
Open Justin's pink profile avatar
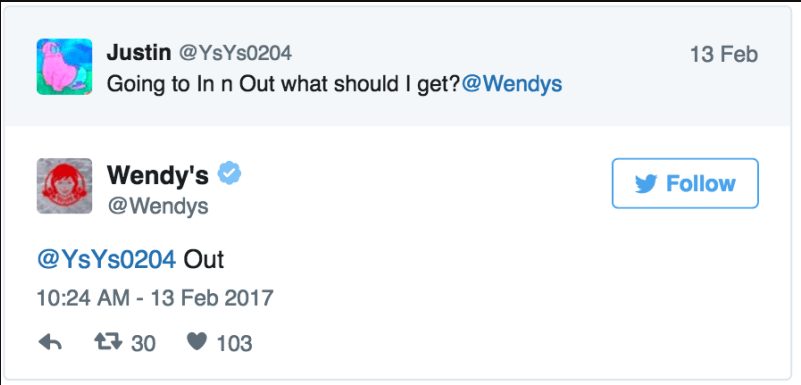click(x=64, y=67)
